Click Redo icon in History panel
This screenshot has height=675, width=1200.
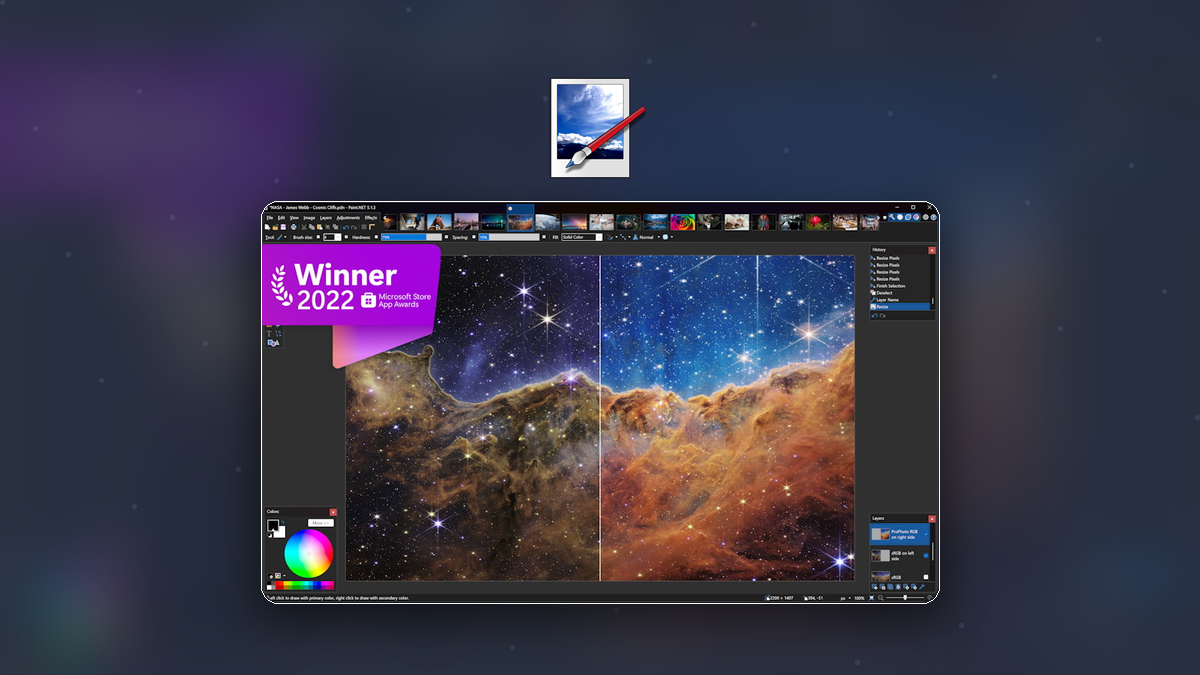(x=883, y=316)
